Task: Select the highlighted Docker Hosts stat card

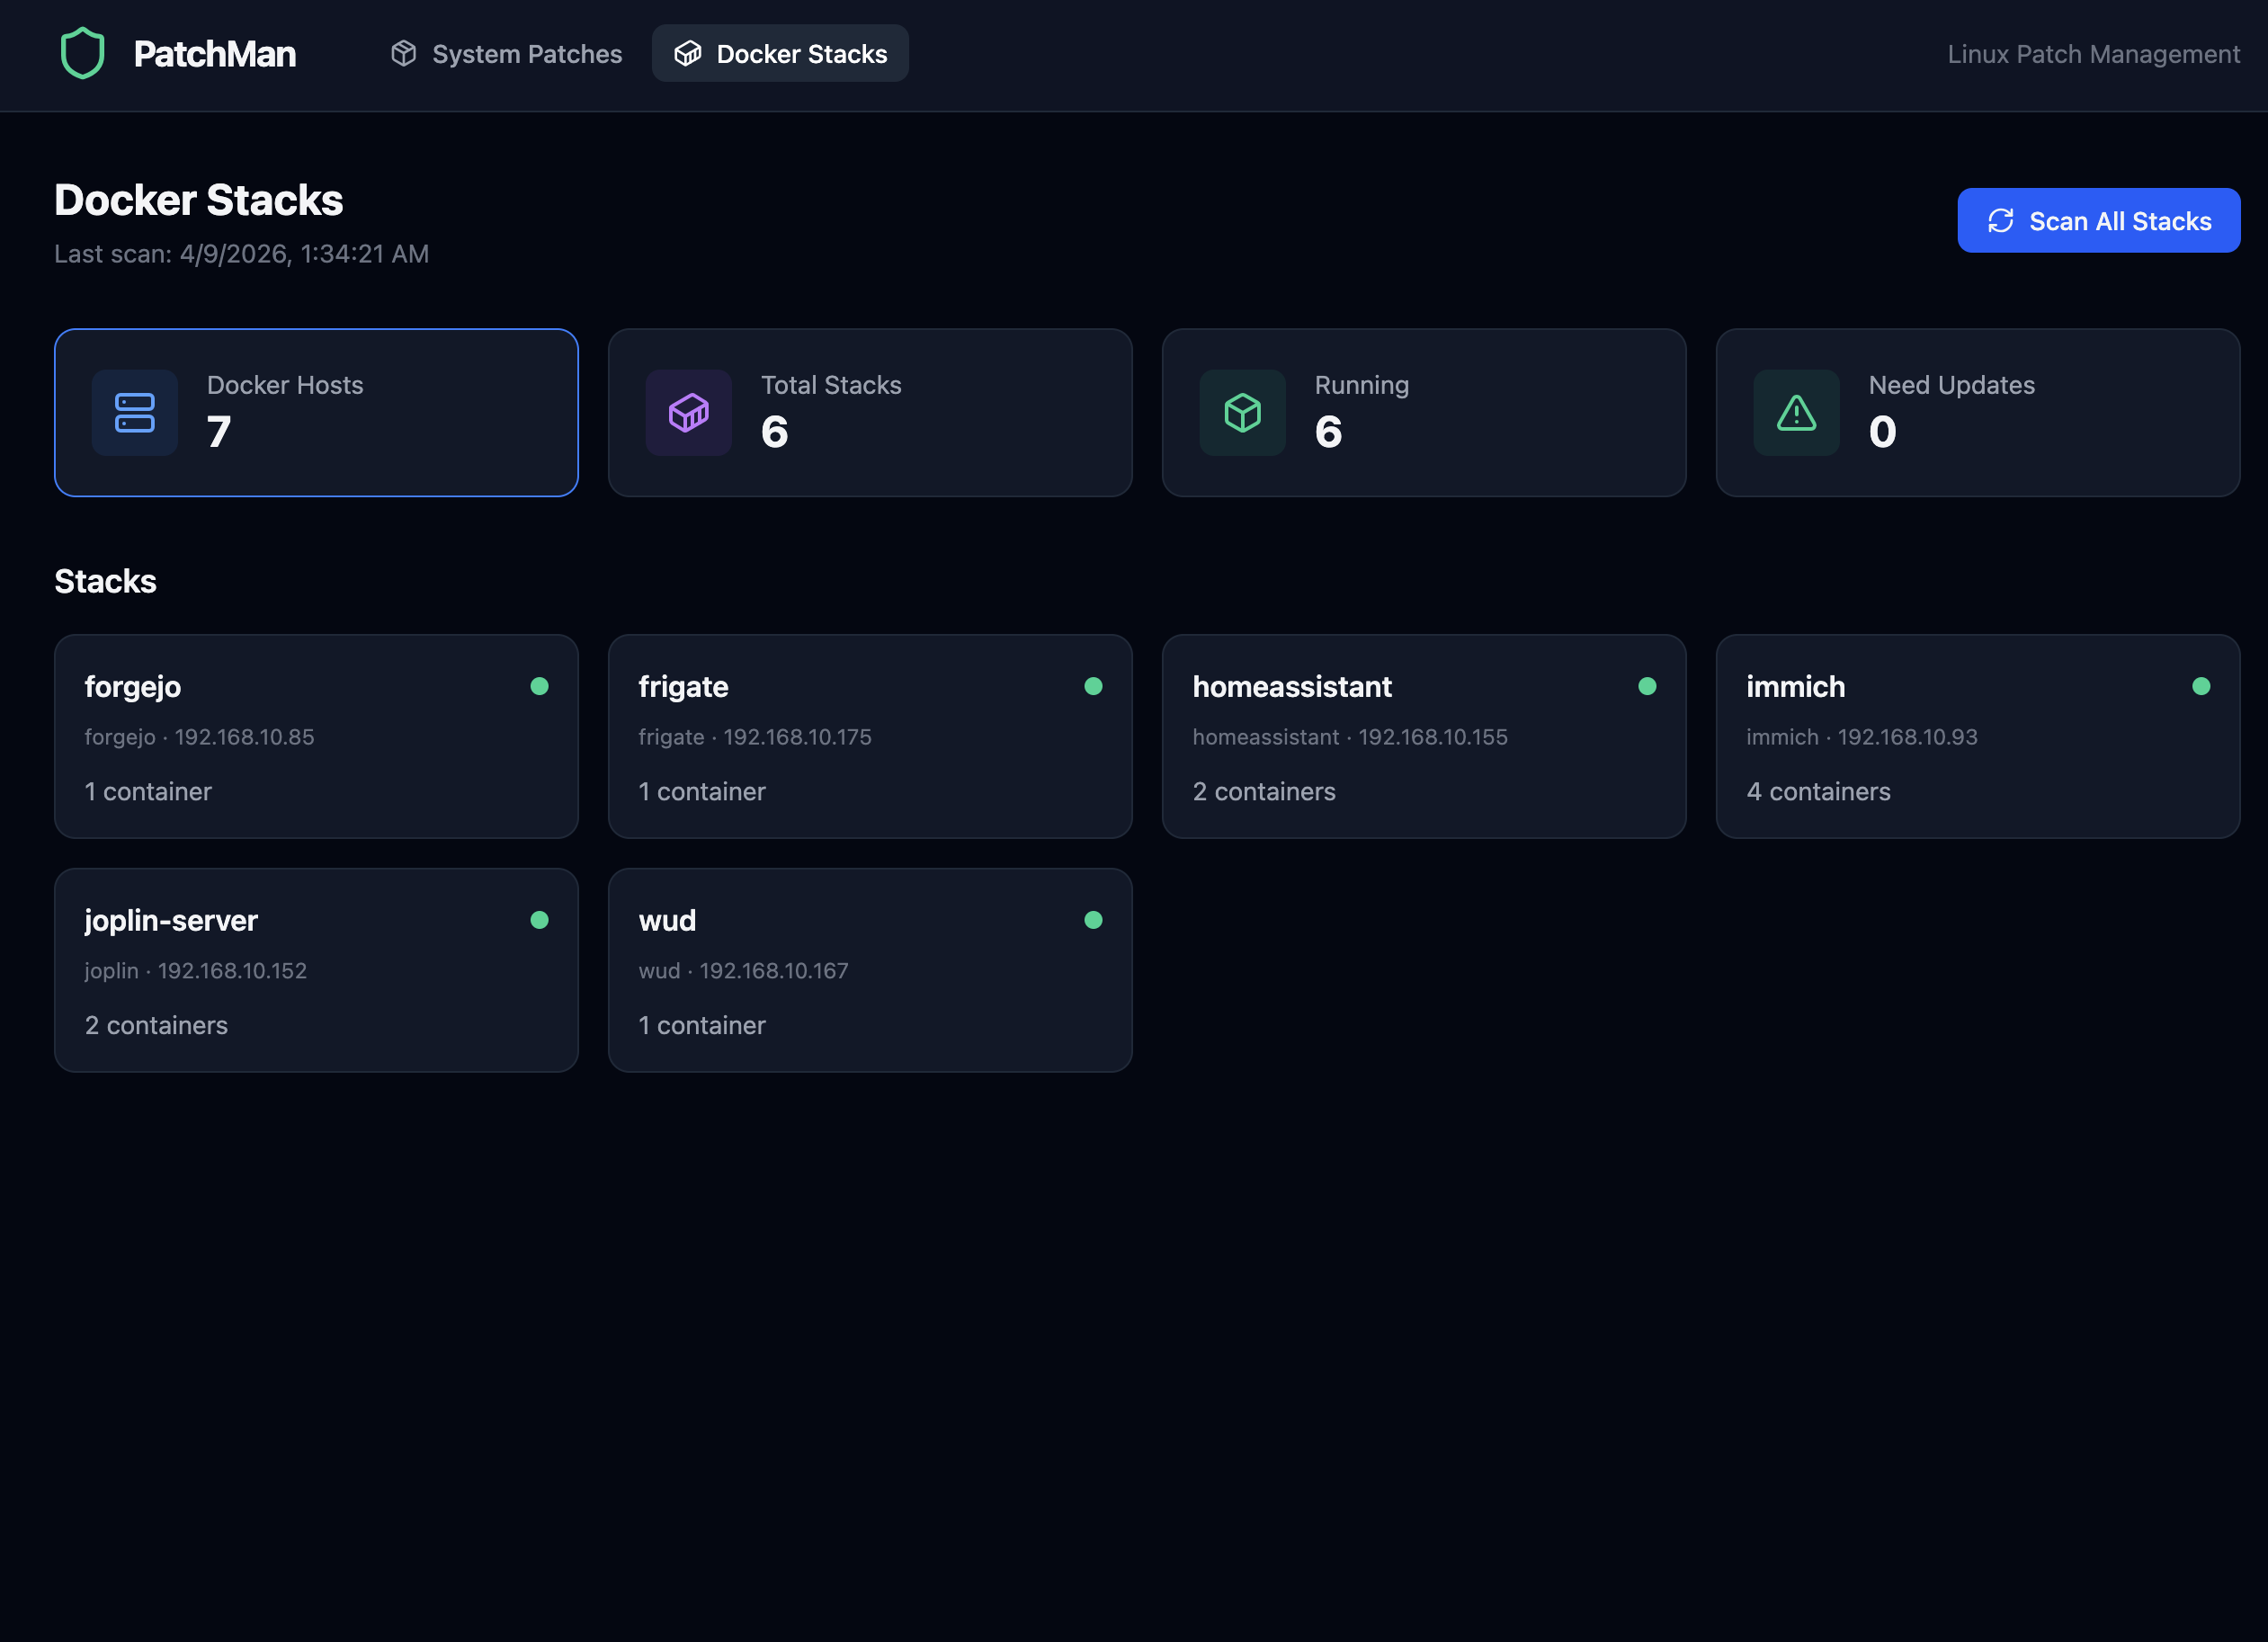Action: (x=316, y=412)
